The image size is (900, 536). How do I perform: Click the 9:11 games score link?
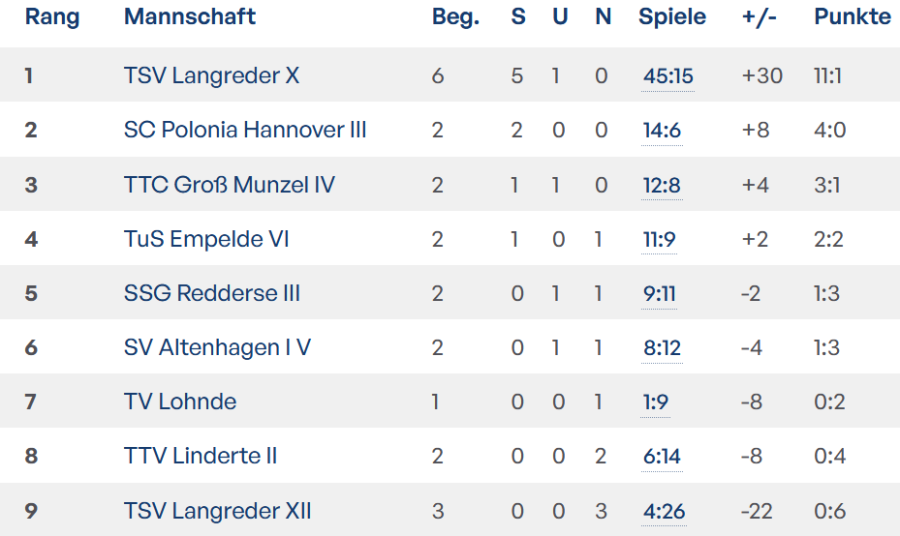click(x=660, y=293)
